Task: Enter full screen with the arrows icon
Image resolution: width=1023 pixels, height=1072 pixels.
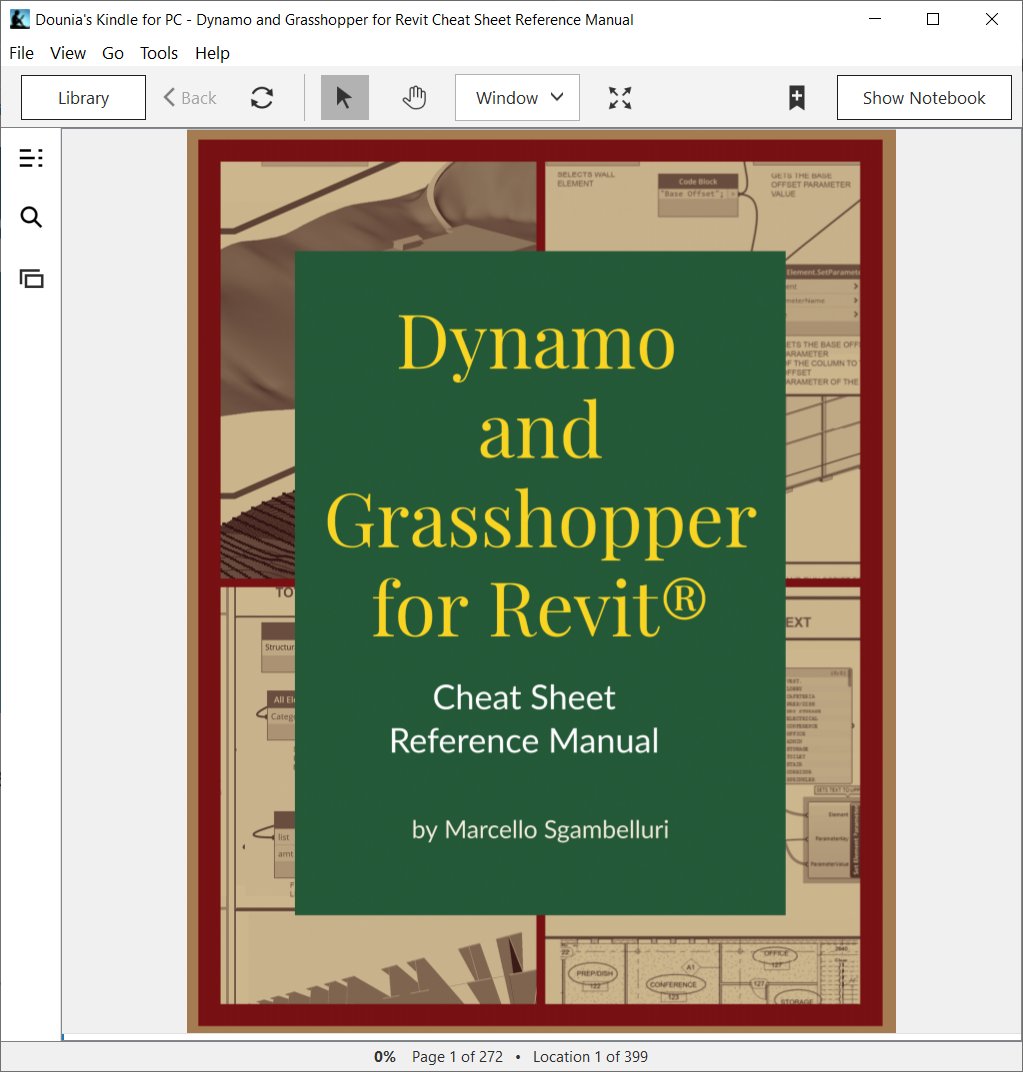Action: pos(620,98)
